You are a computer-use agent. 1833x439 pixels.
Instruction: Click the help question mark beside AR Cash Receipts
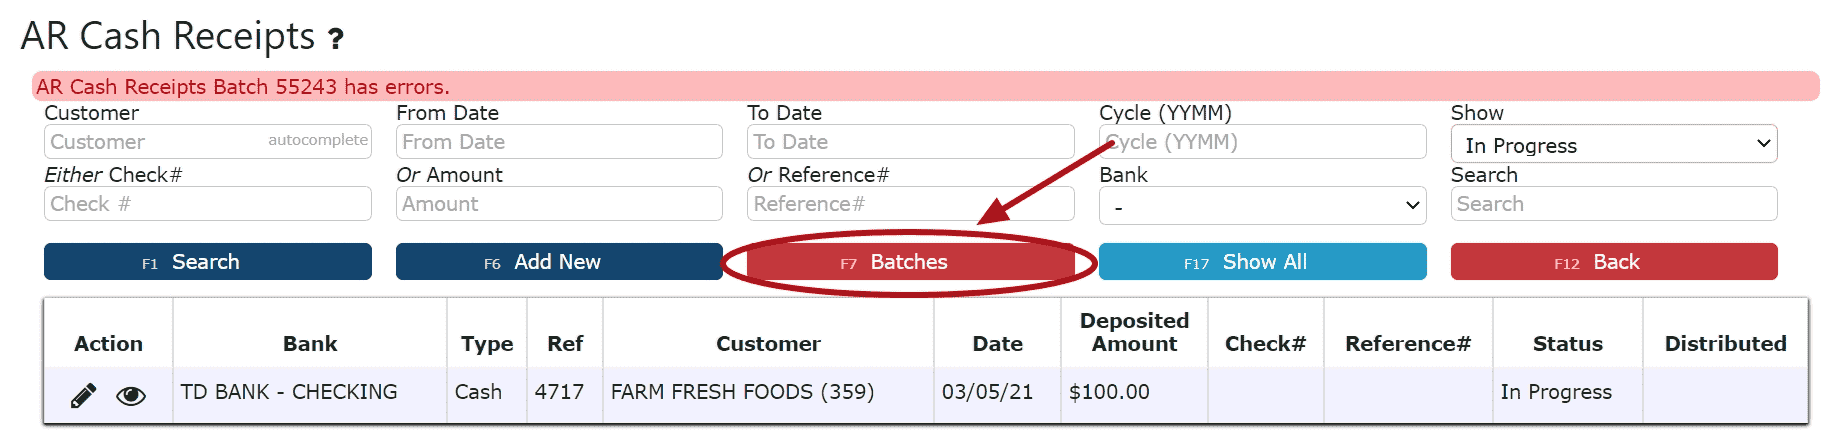pos(336,39)
